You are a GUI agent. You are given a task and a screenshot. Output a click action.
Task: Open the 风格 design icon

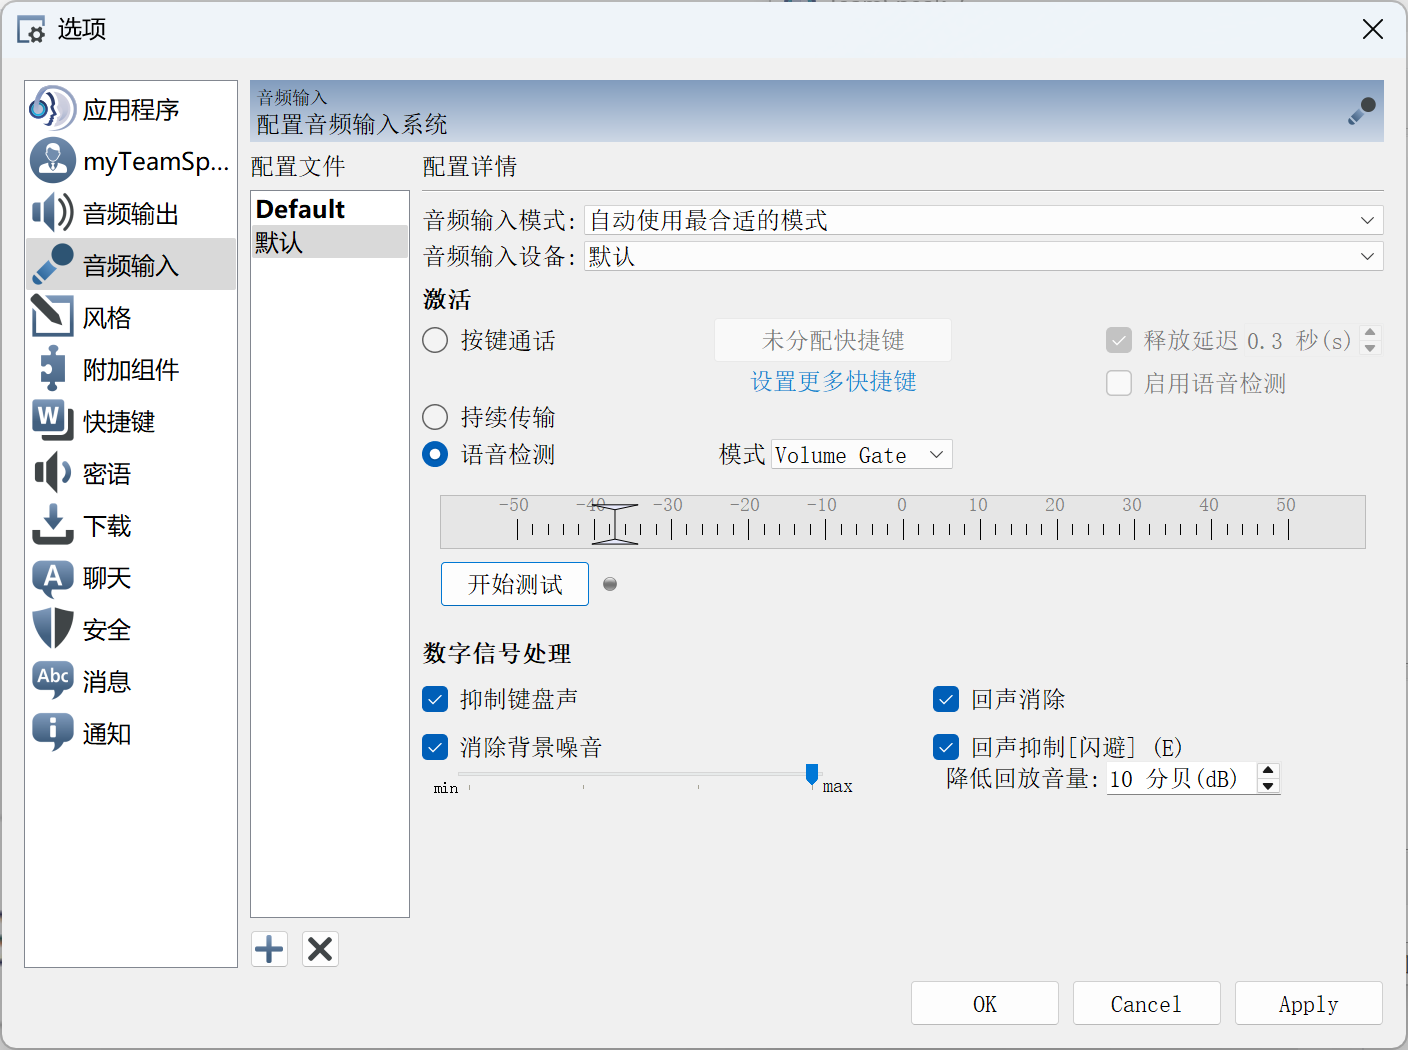[x=52, y=317]
